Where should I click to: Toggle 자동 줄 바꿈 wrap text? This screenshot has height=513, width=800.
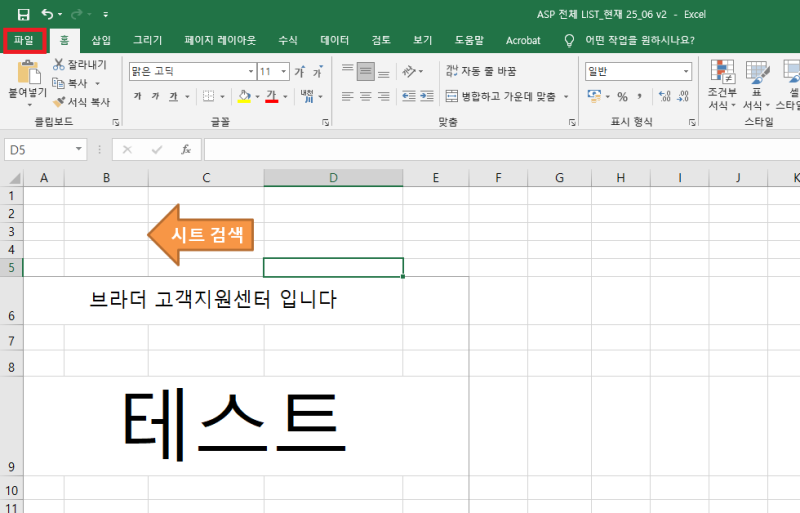click(481, 71)
